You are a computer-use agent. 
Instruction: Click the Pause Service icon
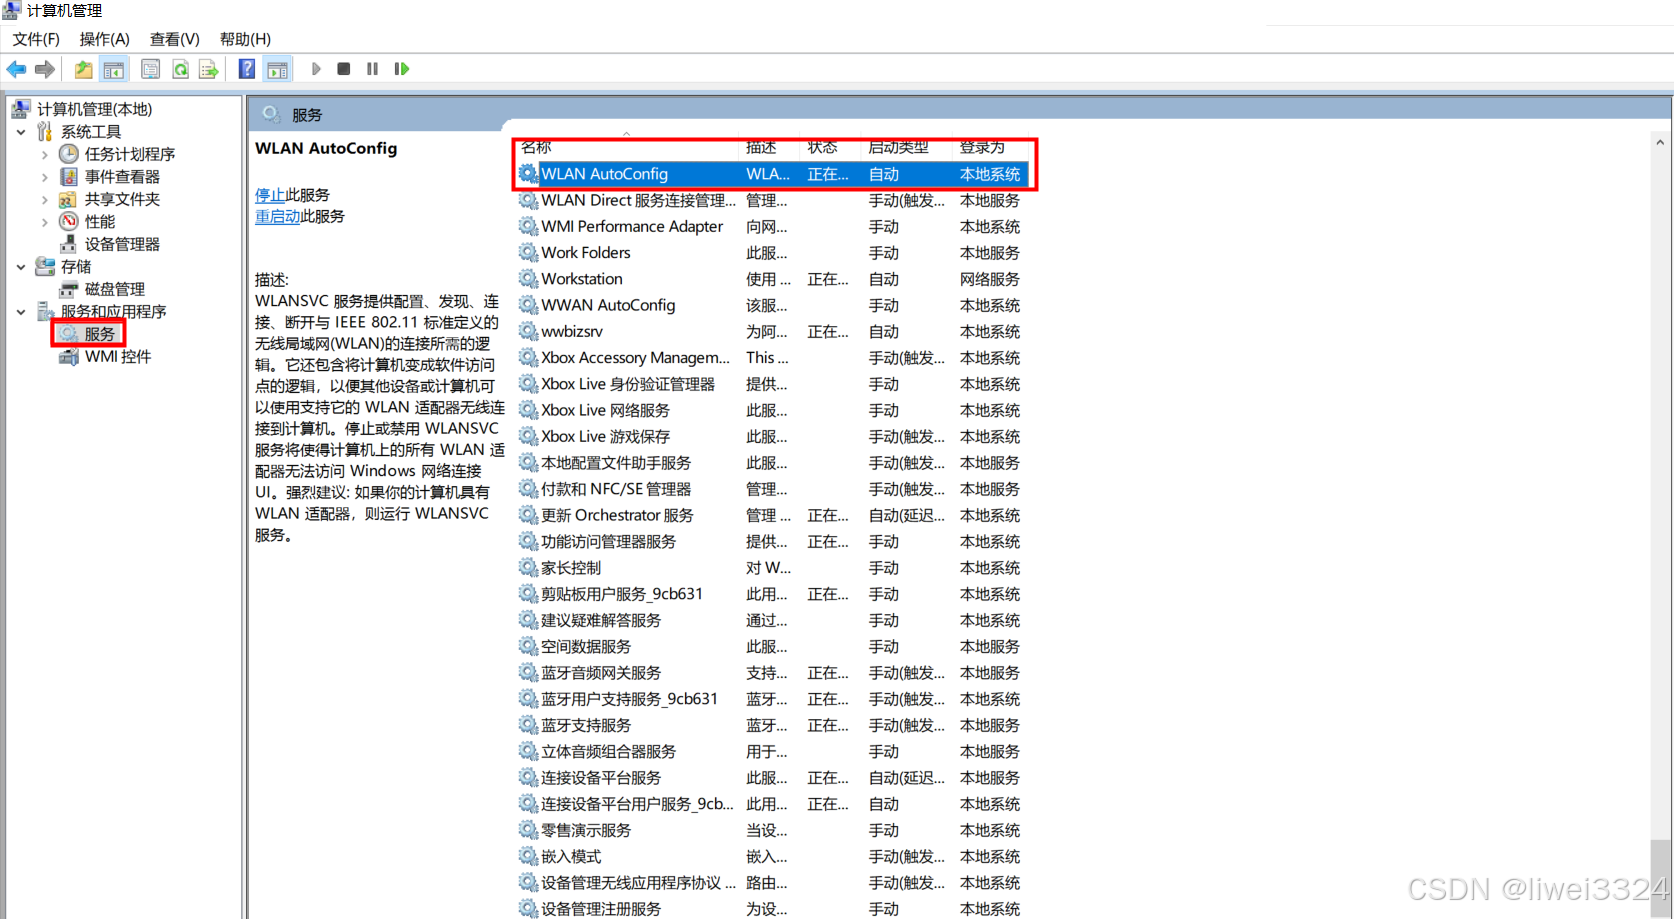372,69
